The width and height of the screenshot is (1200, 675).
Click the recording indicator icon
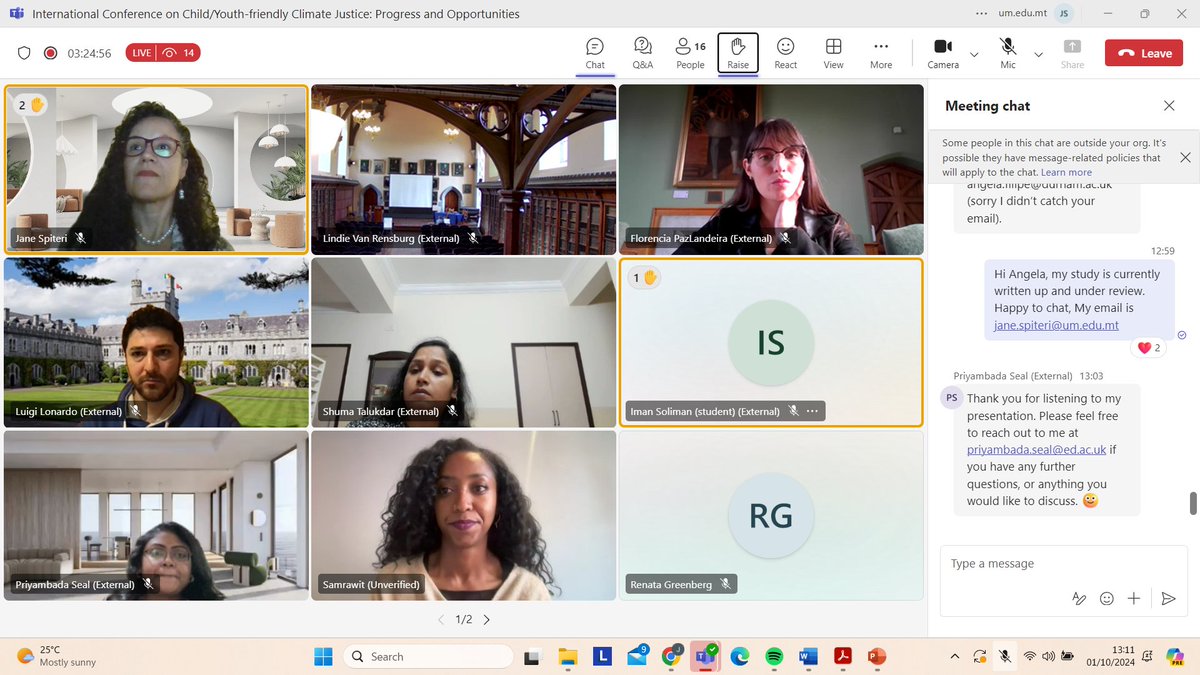pyautogui.click(x=50, y=53)
